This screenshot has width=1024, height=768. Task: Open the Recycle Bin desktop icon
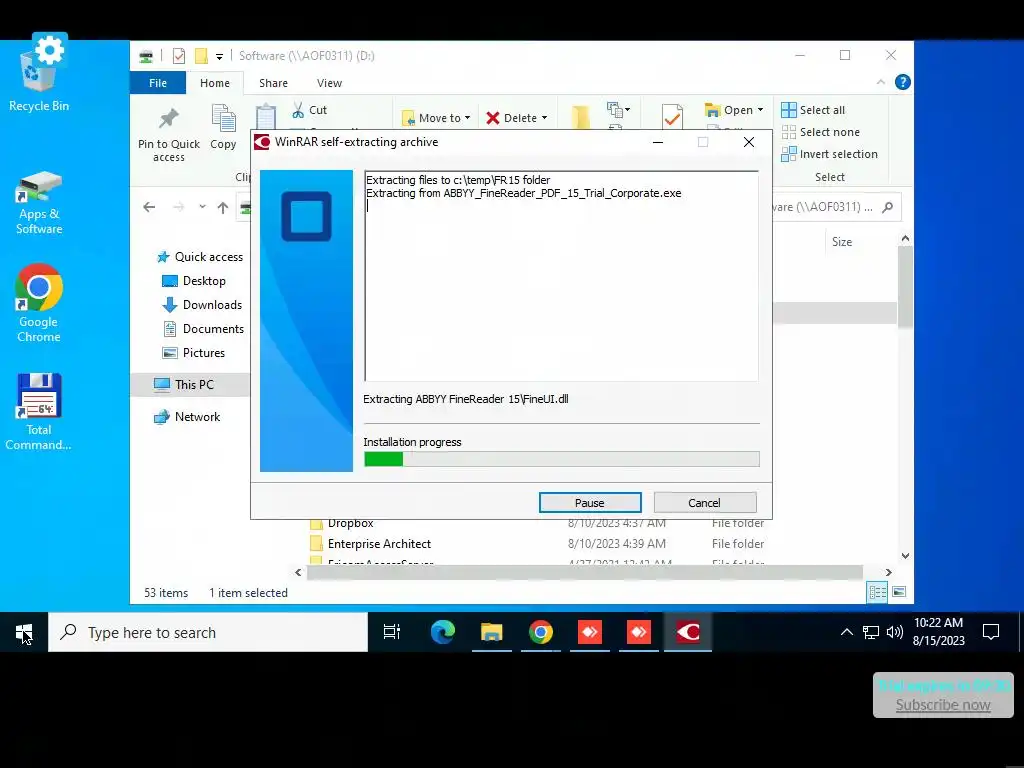[39, 73]
